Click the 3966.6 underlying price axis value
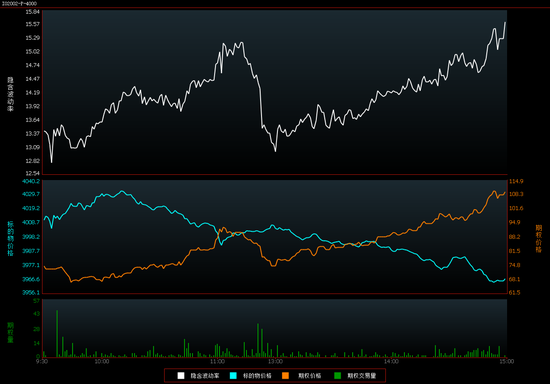550x384 pixels. coord(31,279)
